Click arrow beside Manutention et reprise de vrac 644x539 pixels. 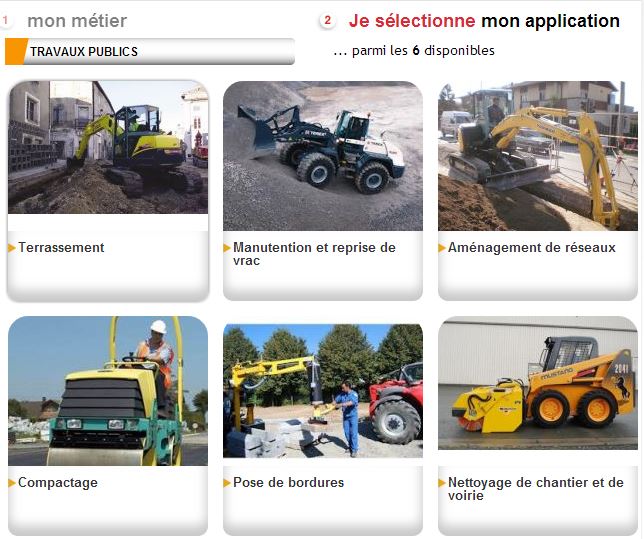227,248
